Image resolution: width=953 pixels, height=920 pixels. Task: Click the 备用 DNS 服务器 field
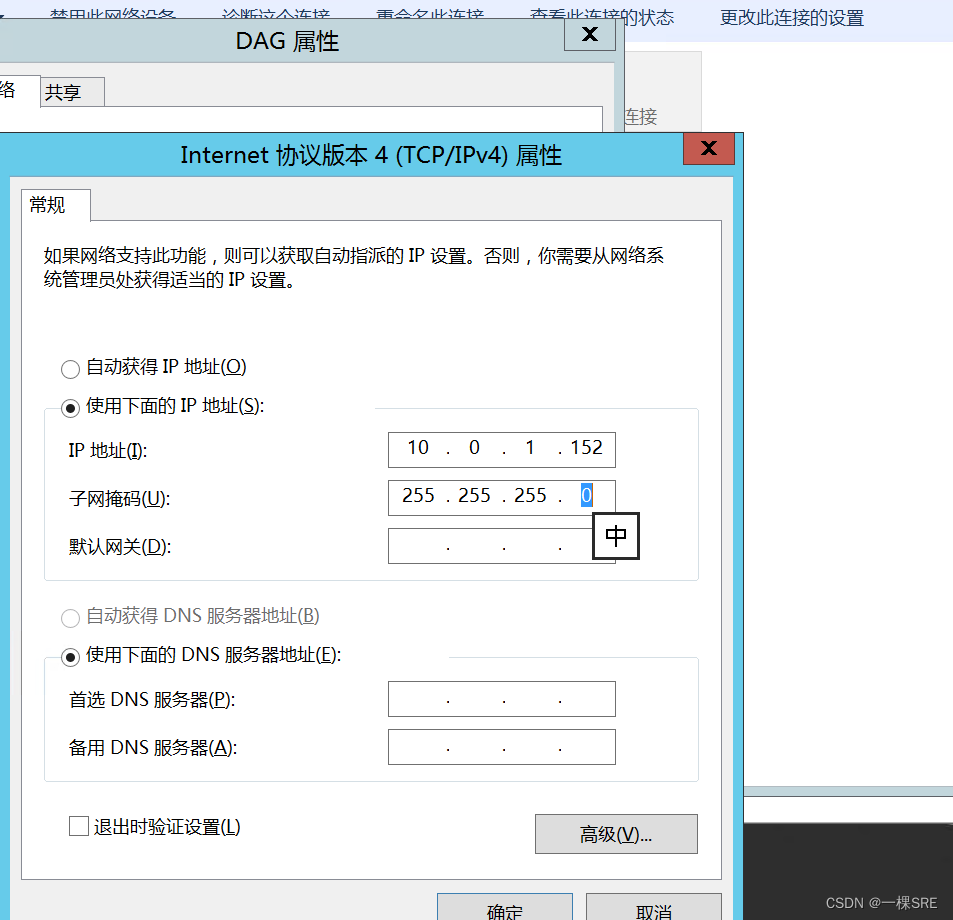[x=501, y=747]
